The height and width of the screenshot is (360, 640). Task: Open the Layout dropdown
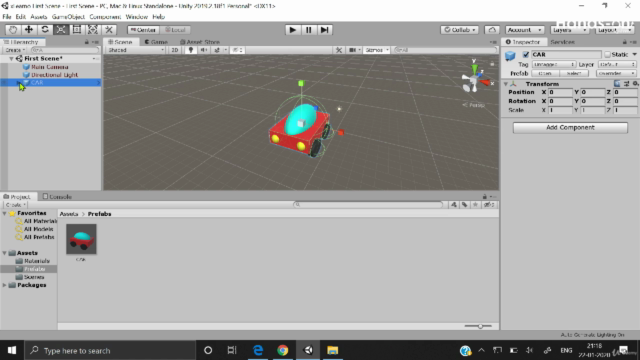[614, 30]
